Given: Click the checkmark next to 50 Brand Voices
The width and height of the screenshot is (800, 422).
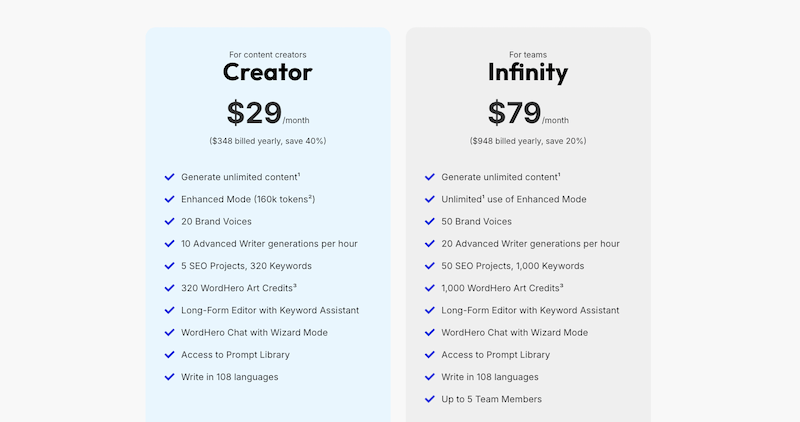Looking at the screenshot, I should (x=430, y=221).
